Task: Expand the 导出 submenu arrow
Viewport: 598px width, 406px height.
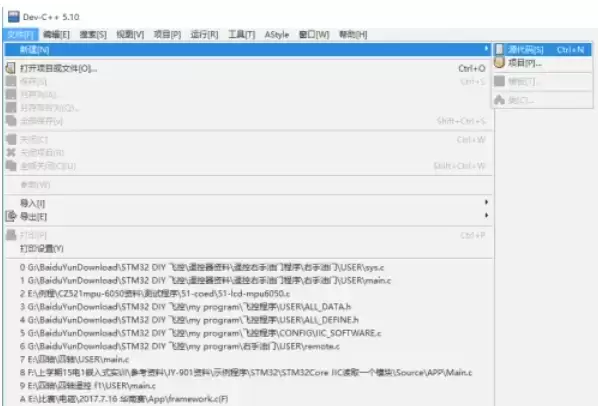Action: point(486,215)
